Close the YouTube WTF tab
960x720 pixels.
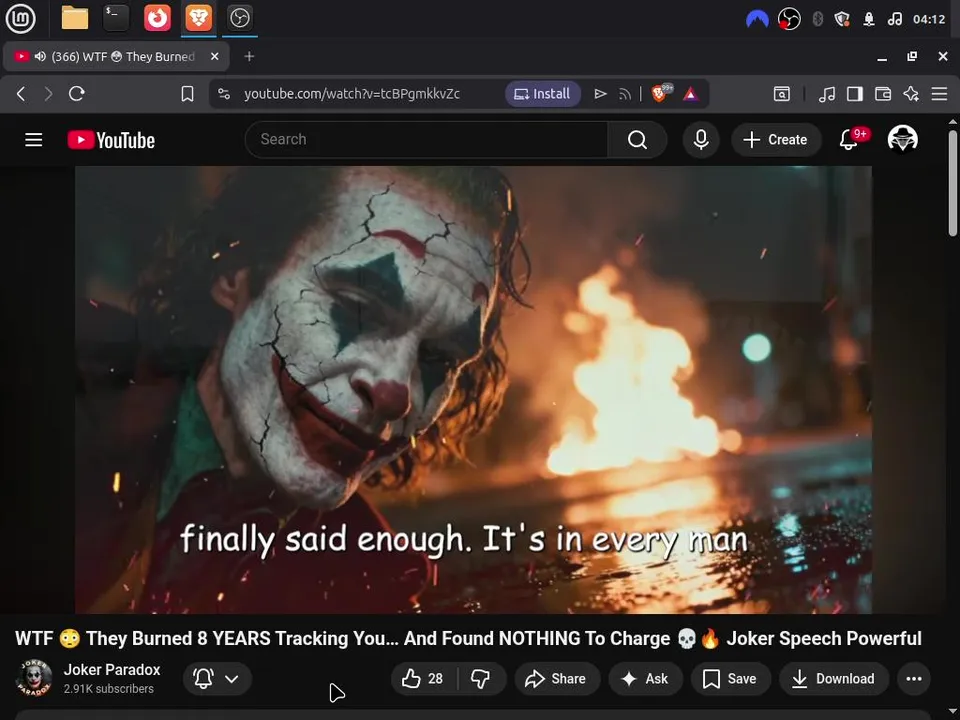tap(214, 56)
